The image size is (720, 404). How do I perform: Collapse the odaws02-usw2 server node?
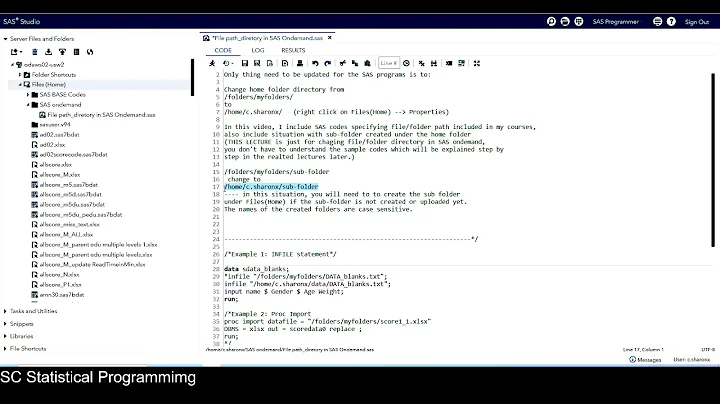click(13, 65)
